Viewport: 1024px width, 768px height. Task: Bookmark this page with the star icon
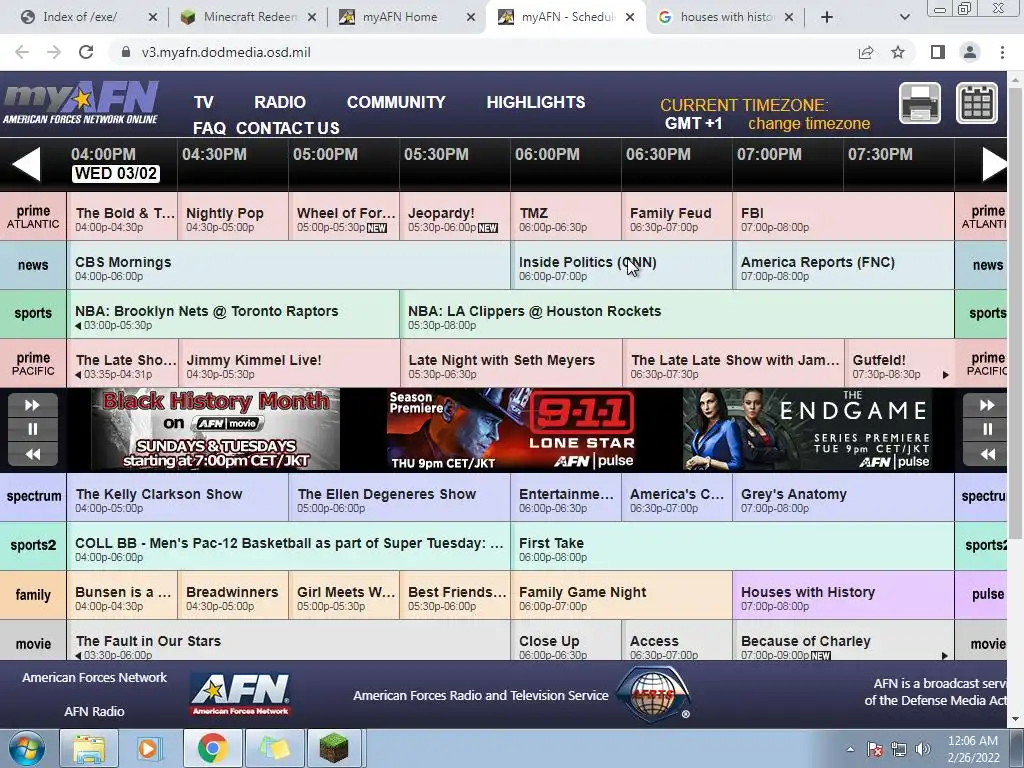click(898, 52)
